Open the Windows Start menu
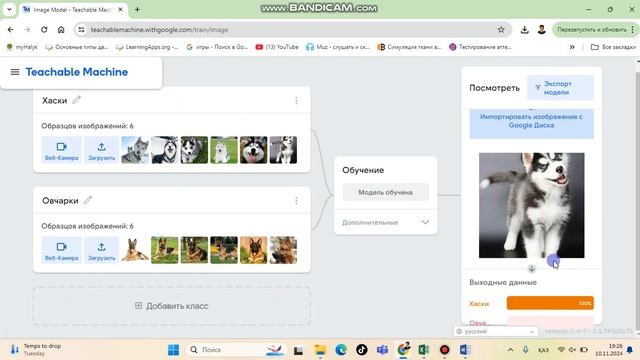Screen dimensions: 640x360 click(x=173, y=350)
